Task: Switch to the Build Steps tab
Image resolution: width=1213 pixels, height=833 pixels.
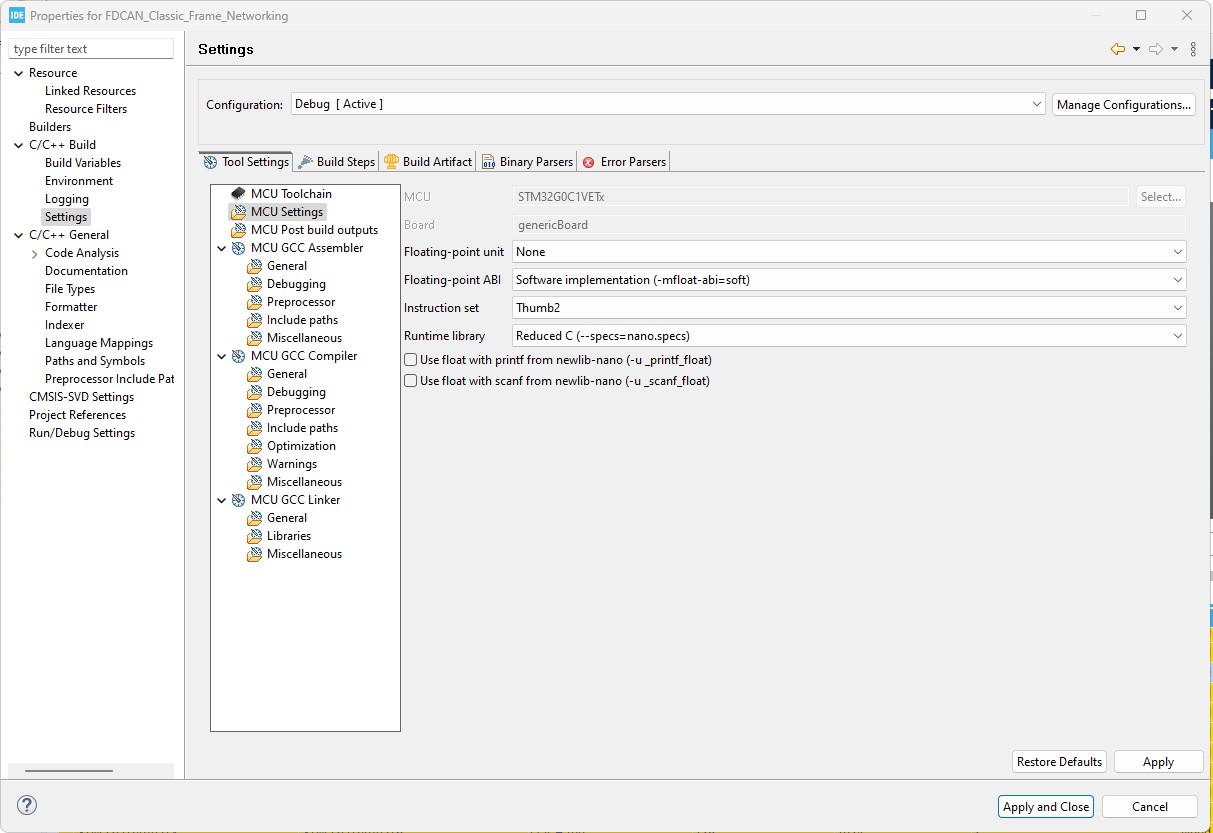Action: click(x=336, y=161)
